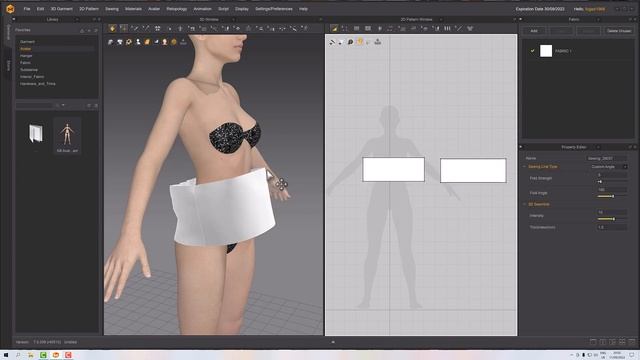The width and height of the screenshot is (640, 360).
Task: Click the Edit Sewing tool in 2D toolbar
Action: 334,28
